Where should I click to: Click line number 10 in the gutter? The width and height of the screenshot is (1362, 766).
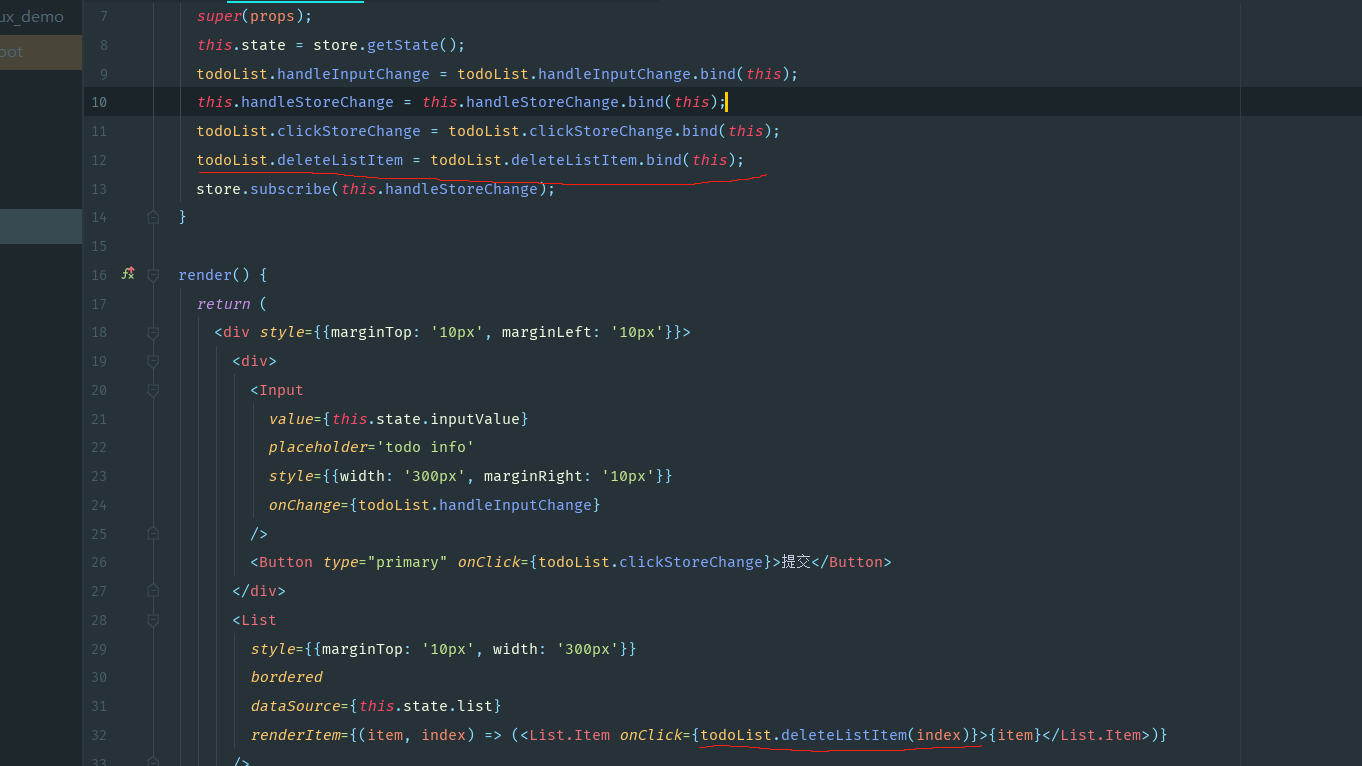(99, 102)
